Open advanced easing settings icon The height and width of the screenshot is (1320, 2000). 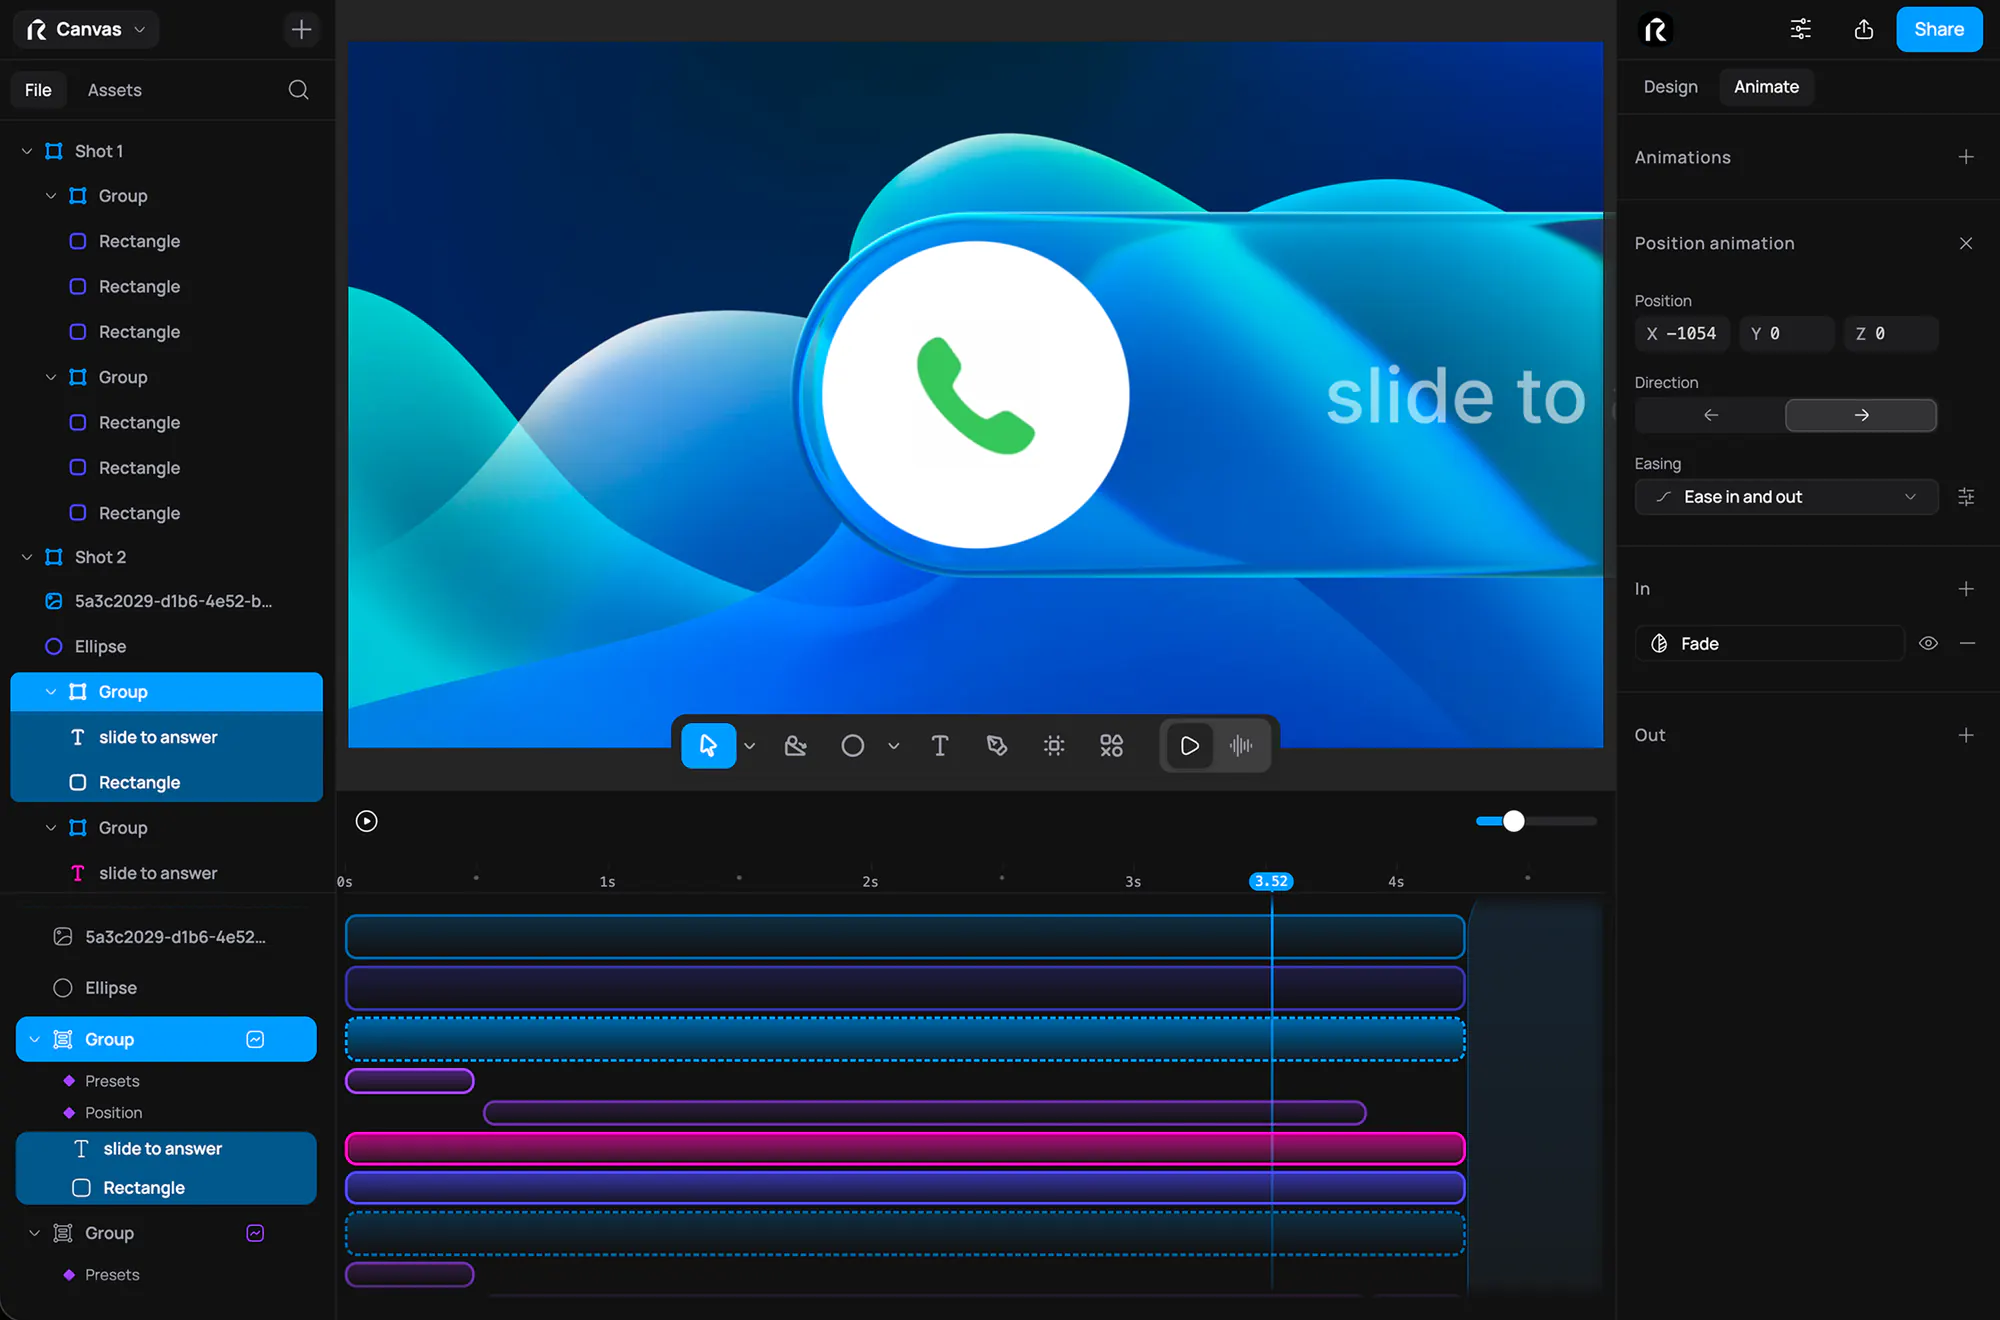click(x=1966, y=497)
